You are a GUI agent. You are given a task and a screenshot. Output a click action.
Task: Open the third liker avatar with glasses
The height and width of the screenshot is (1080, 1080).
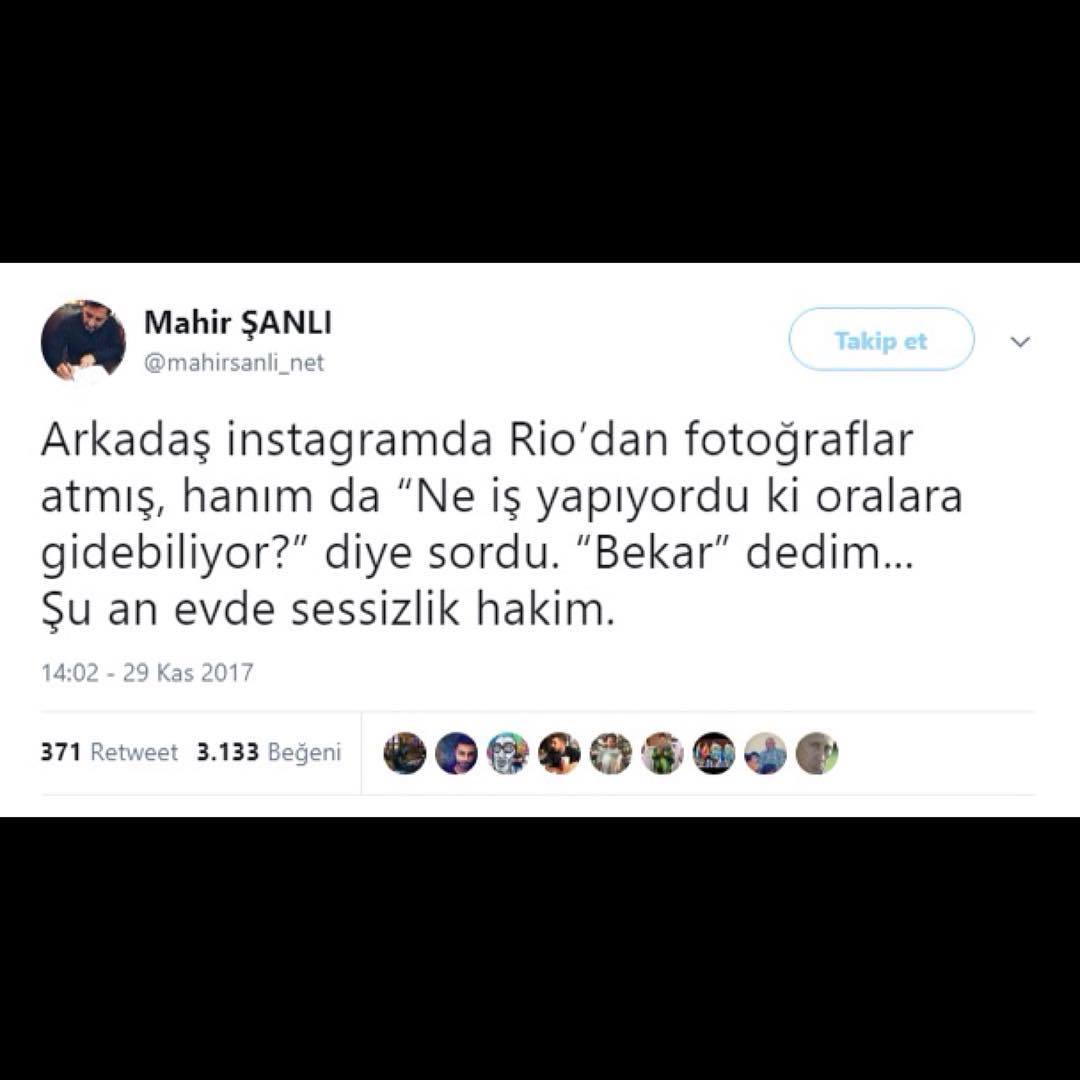508,753
